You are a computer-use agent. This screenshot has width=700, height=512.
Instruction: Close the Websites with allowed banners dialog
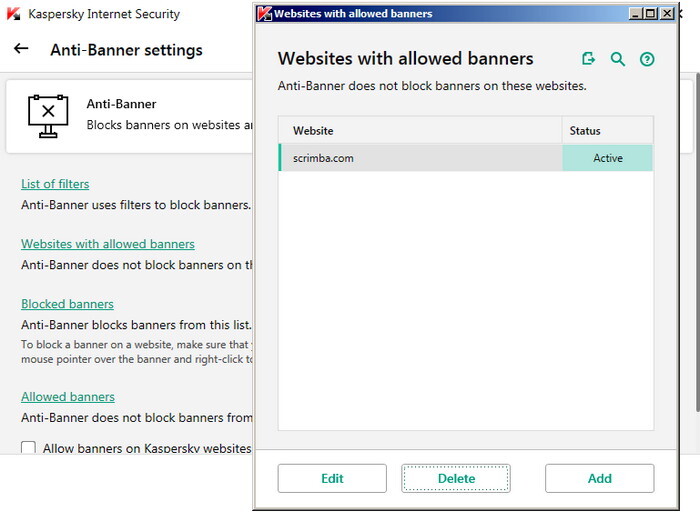tap(667, 13)
